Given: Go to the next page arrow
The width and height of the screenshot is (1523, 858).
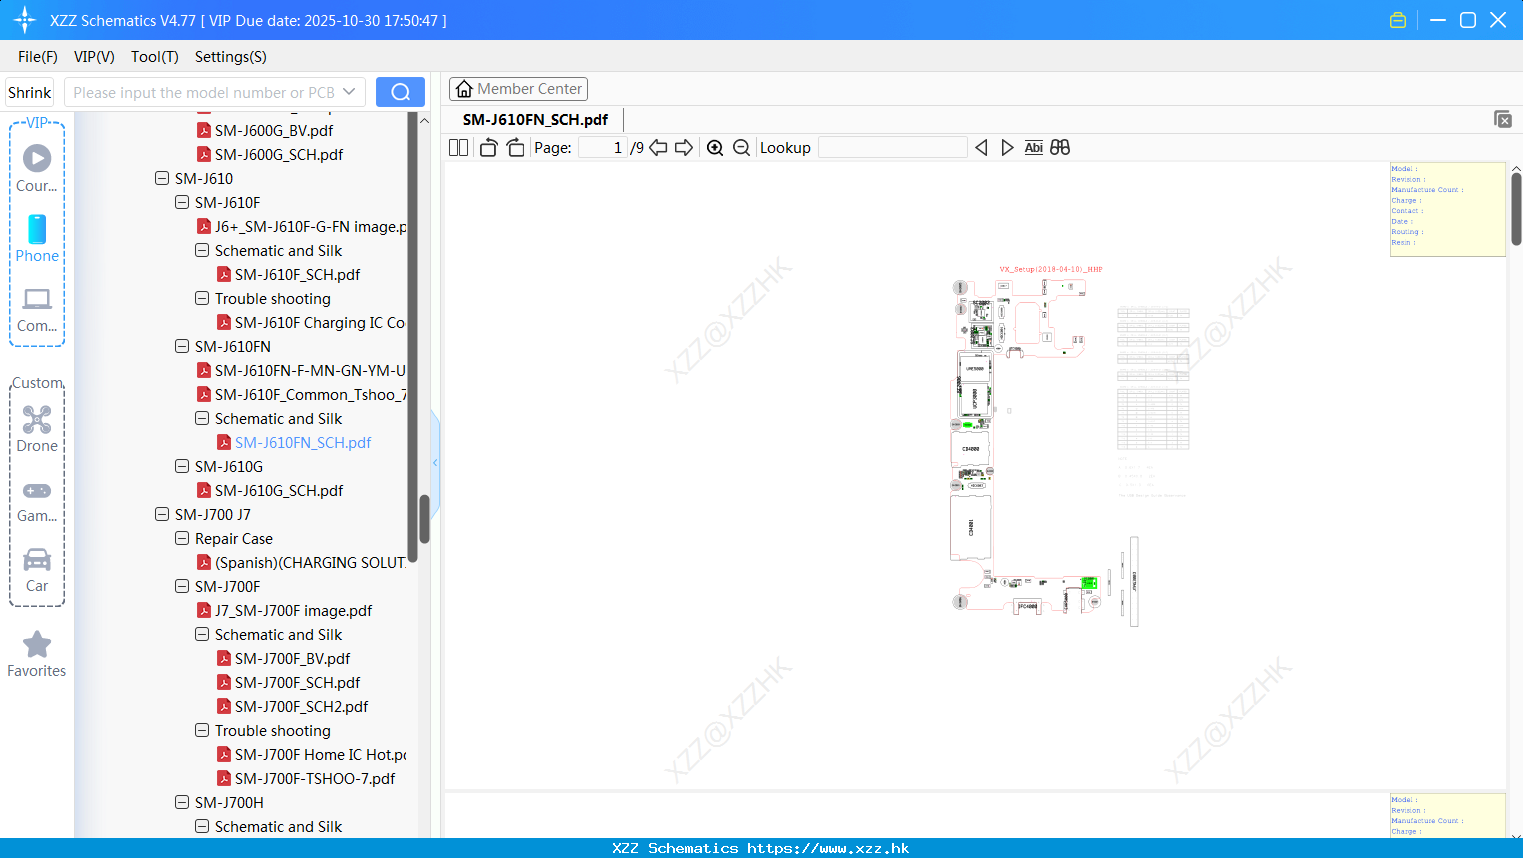Looking at the screenshot, I should tap(684, 148).
